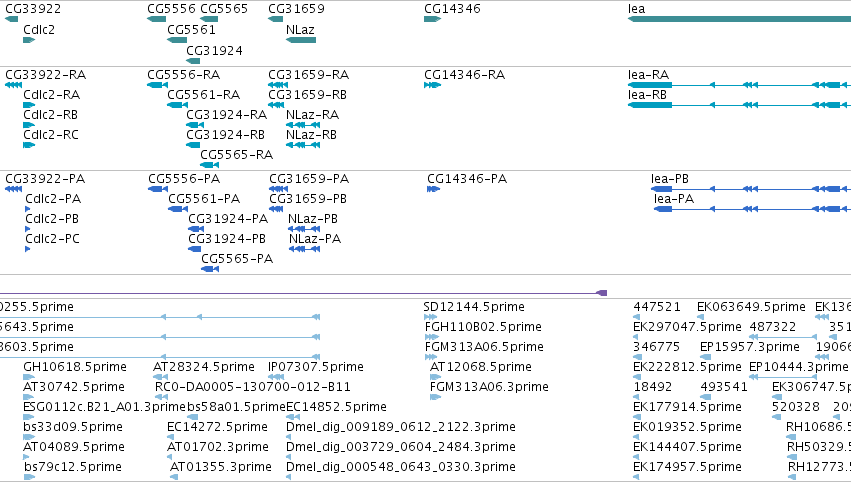
Task: Click transcript CG31924-RB
Action: point(226,135)
